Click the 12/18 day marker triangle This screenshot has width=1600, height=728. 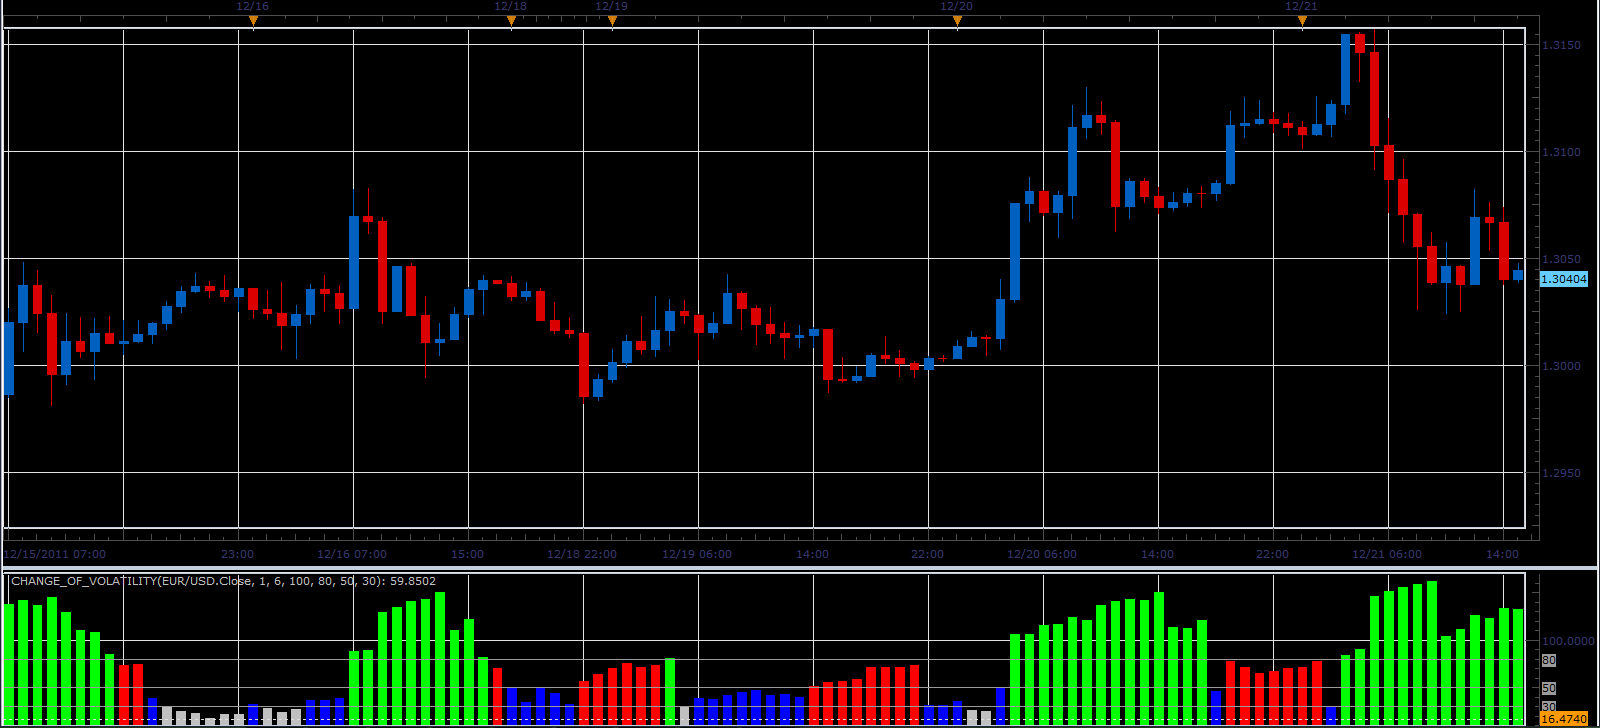pyautogui.click(x=511, y=20)
